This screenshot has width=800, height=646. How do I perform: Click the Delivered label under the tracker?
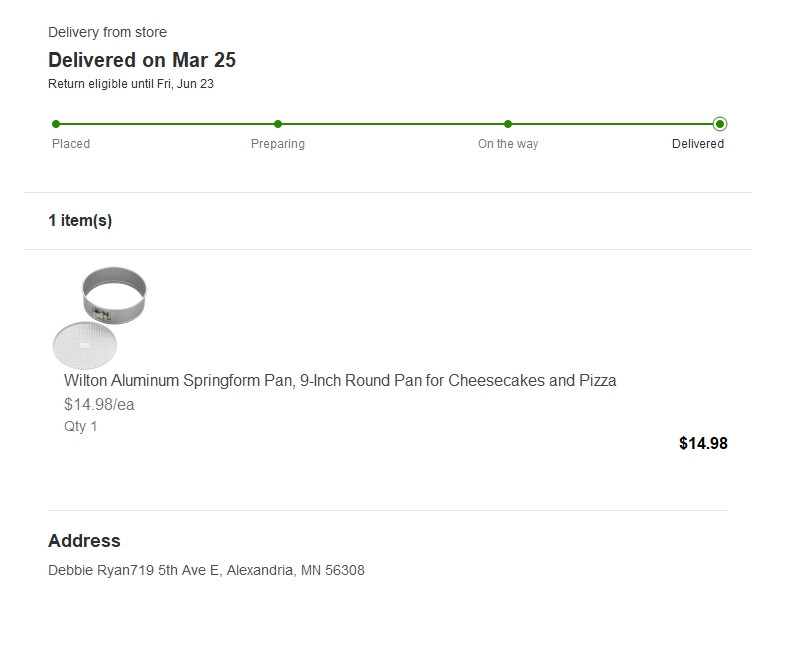698,144
